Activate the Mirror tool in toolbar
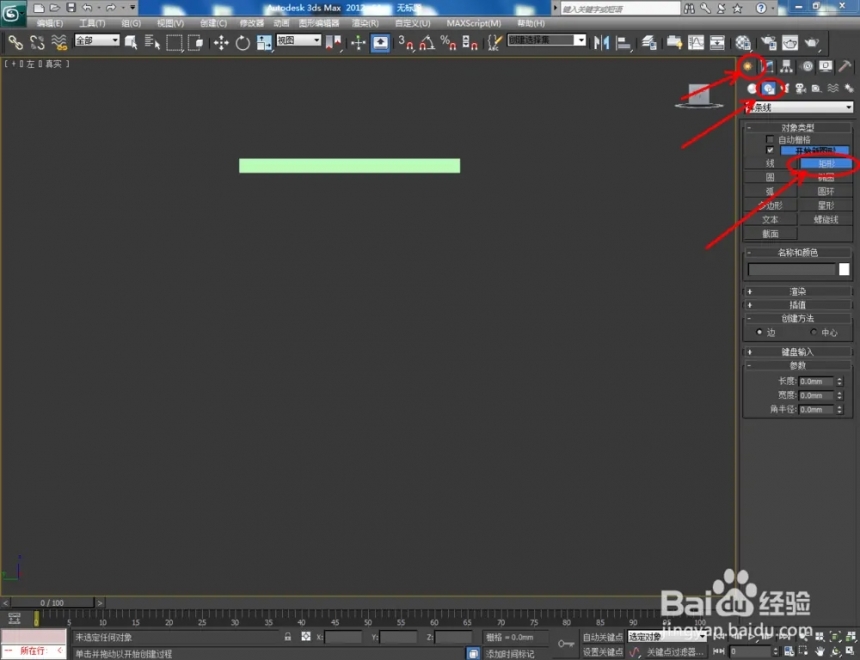Screen dimensions: 860x660 coord(602,43)
